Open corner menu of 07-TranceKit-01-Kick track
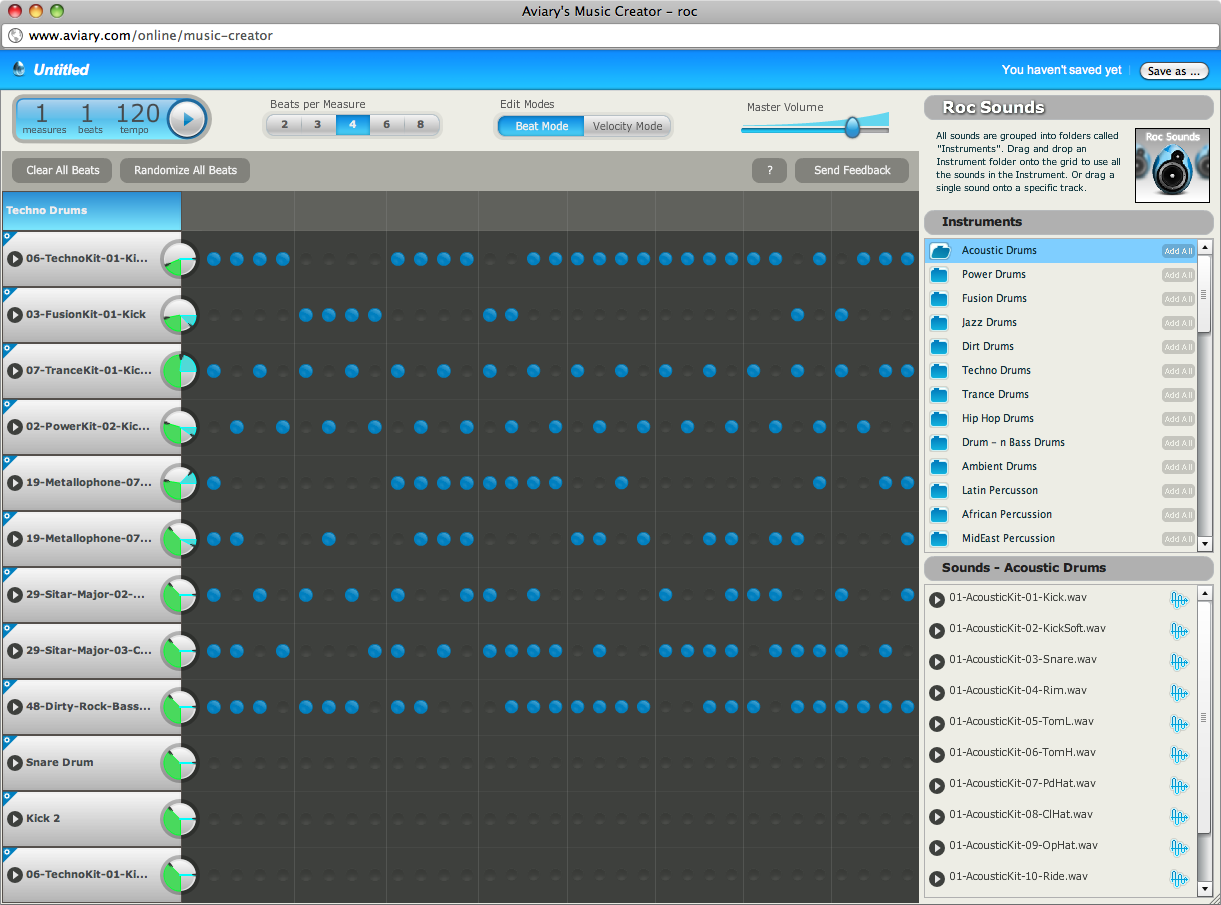Screen dimensions: 1221x905 tap(7, 349)
